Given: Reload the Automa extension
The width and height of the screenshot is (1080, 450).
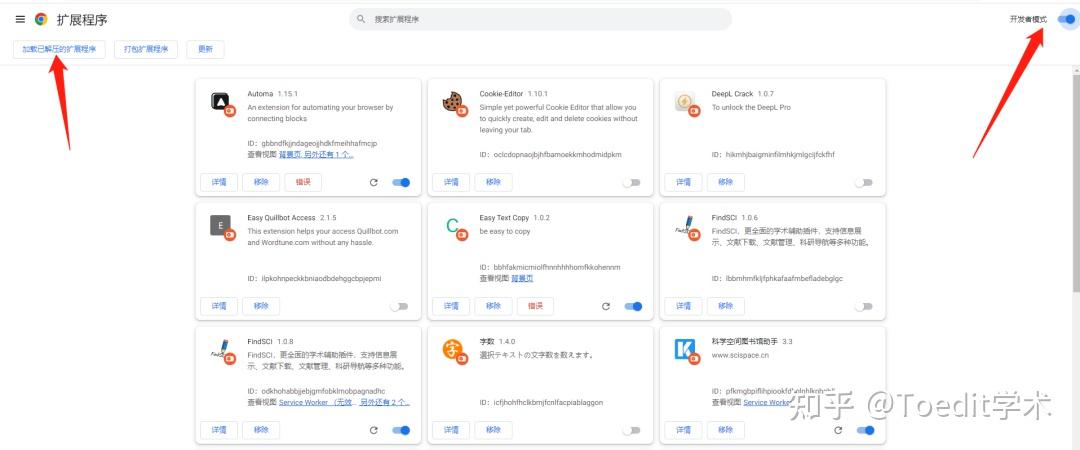Looking at the screenshot, I should (373, 183).
